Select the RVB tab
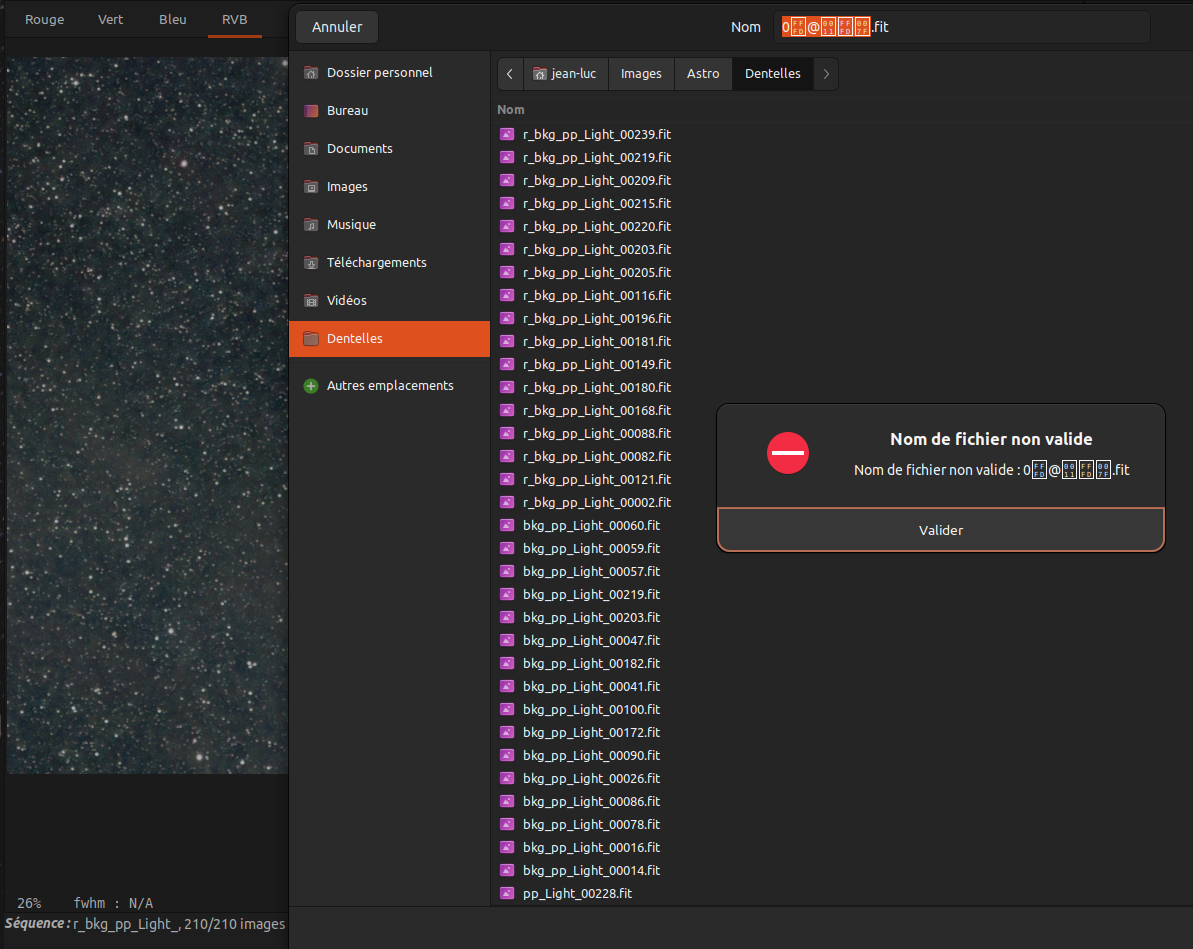The height and width of the screenshot is (949, 1193). coord(234,20)
